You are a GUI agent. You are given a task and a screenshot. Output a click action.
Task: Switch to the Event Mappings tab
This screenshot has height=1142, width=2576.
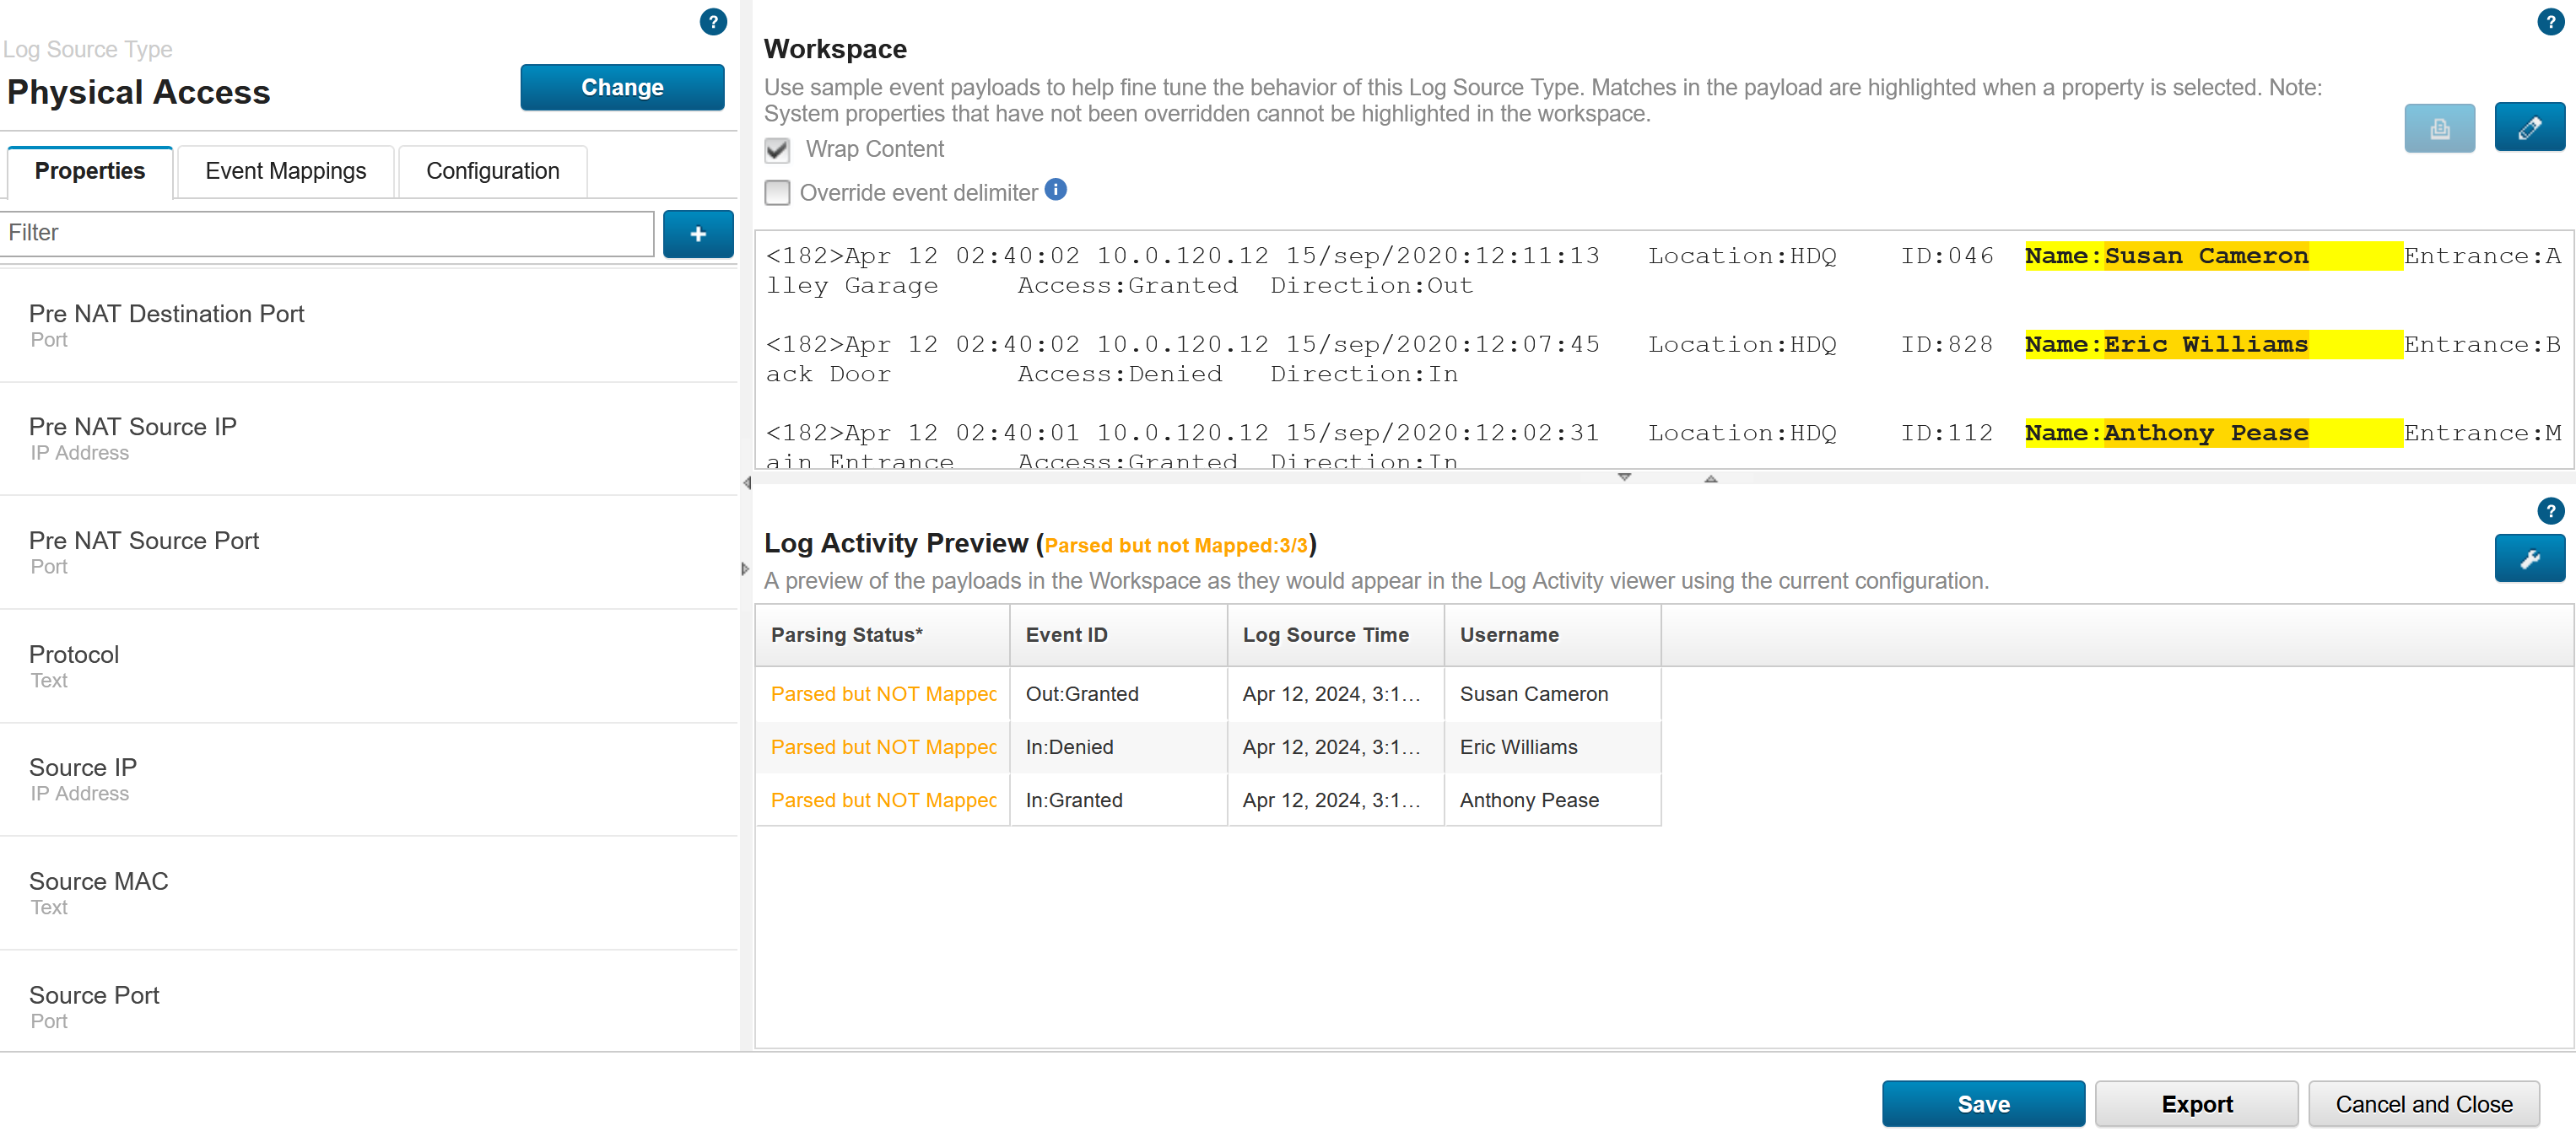[285, 171]
